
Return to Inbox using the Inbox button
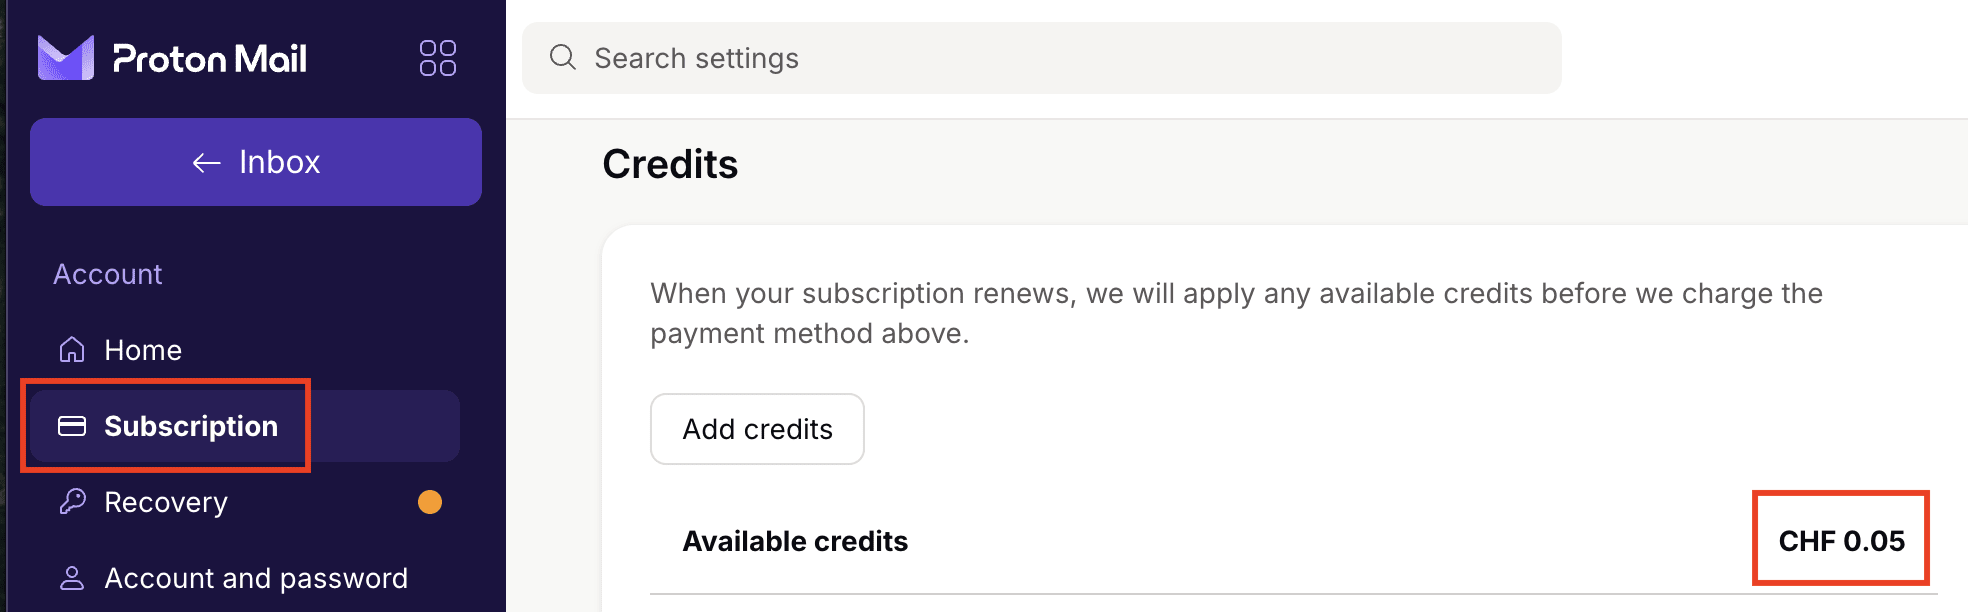coord(255,161)
